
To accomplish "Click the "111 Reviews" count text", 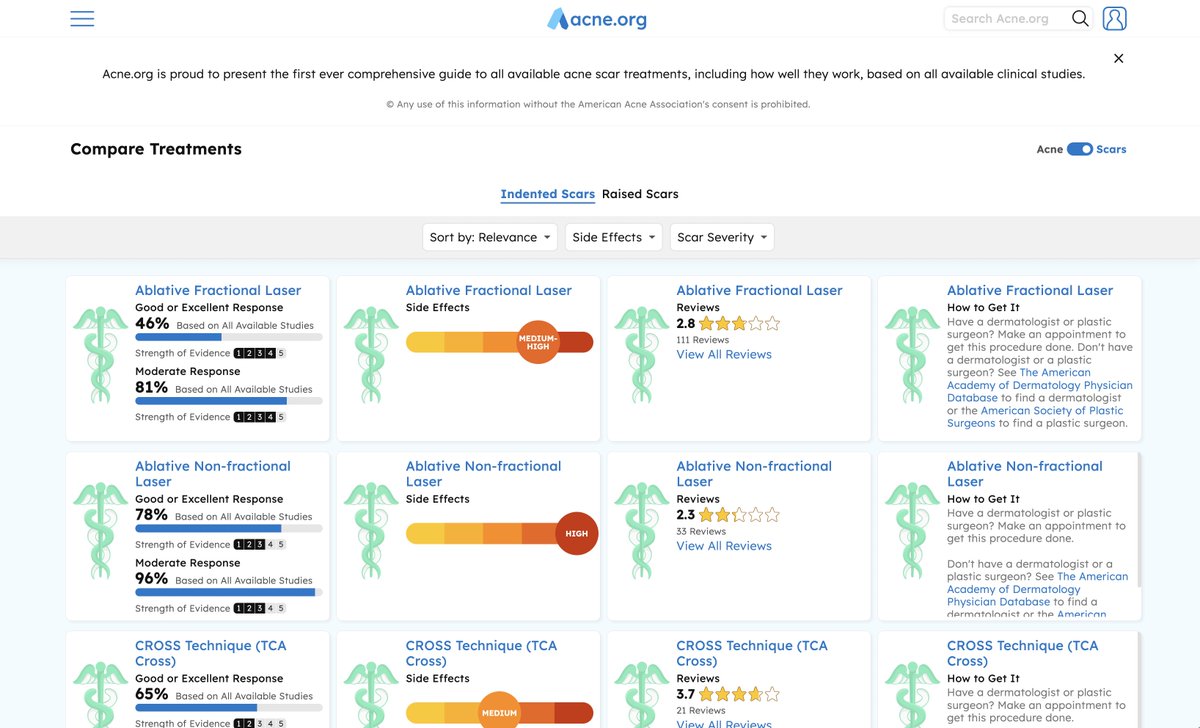I will coord(703,340).
